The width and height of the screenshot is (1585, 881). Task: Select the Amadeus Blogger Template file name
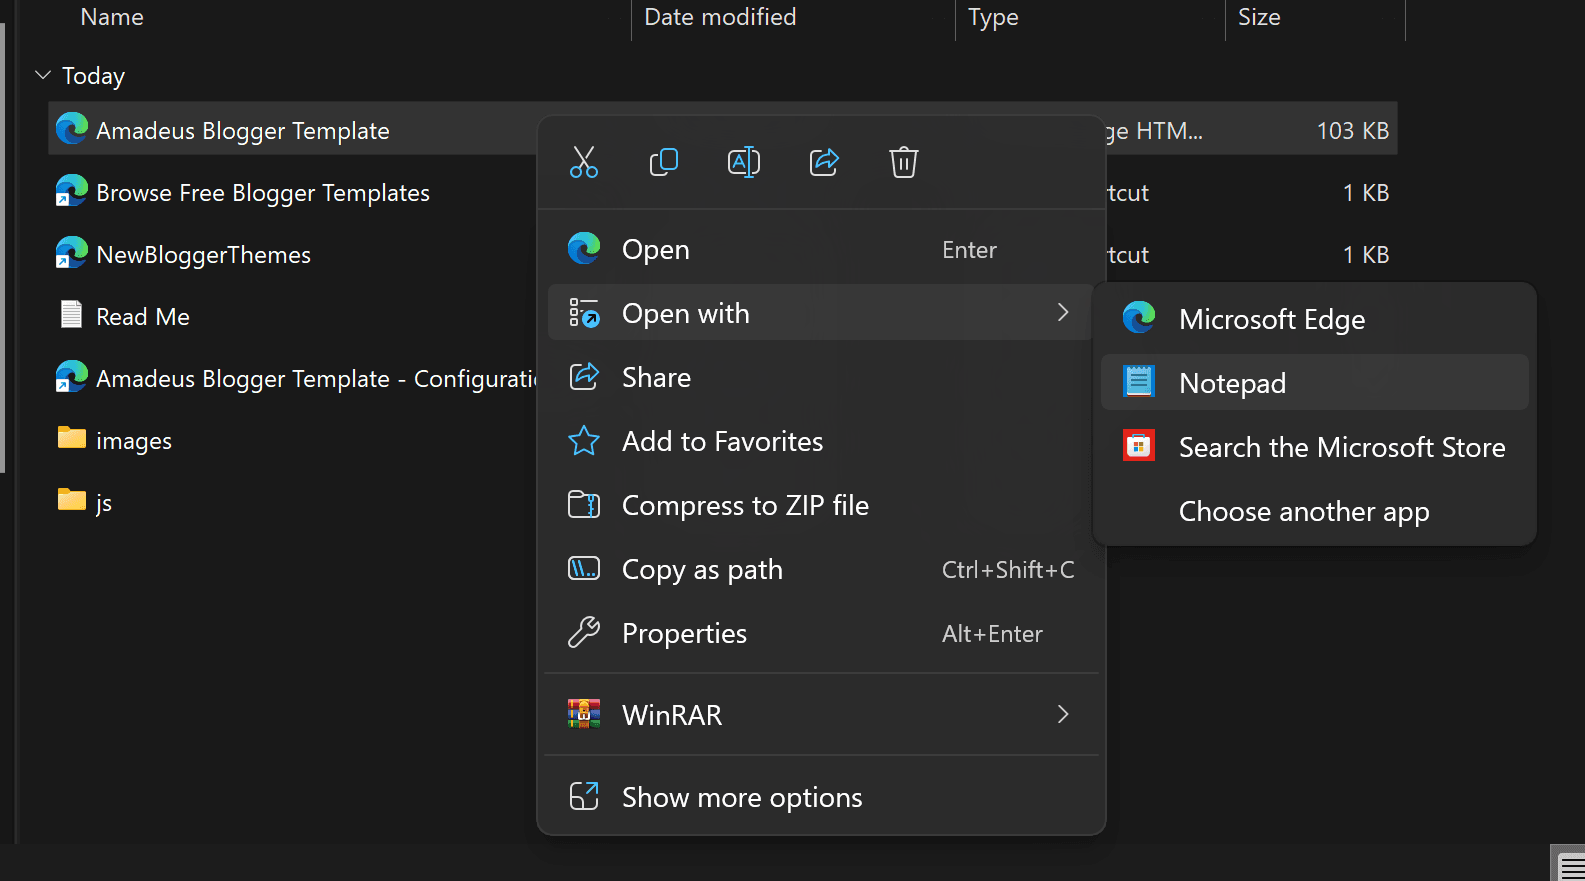[x=243, y=130]
